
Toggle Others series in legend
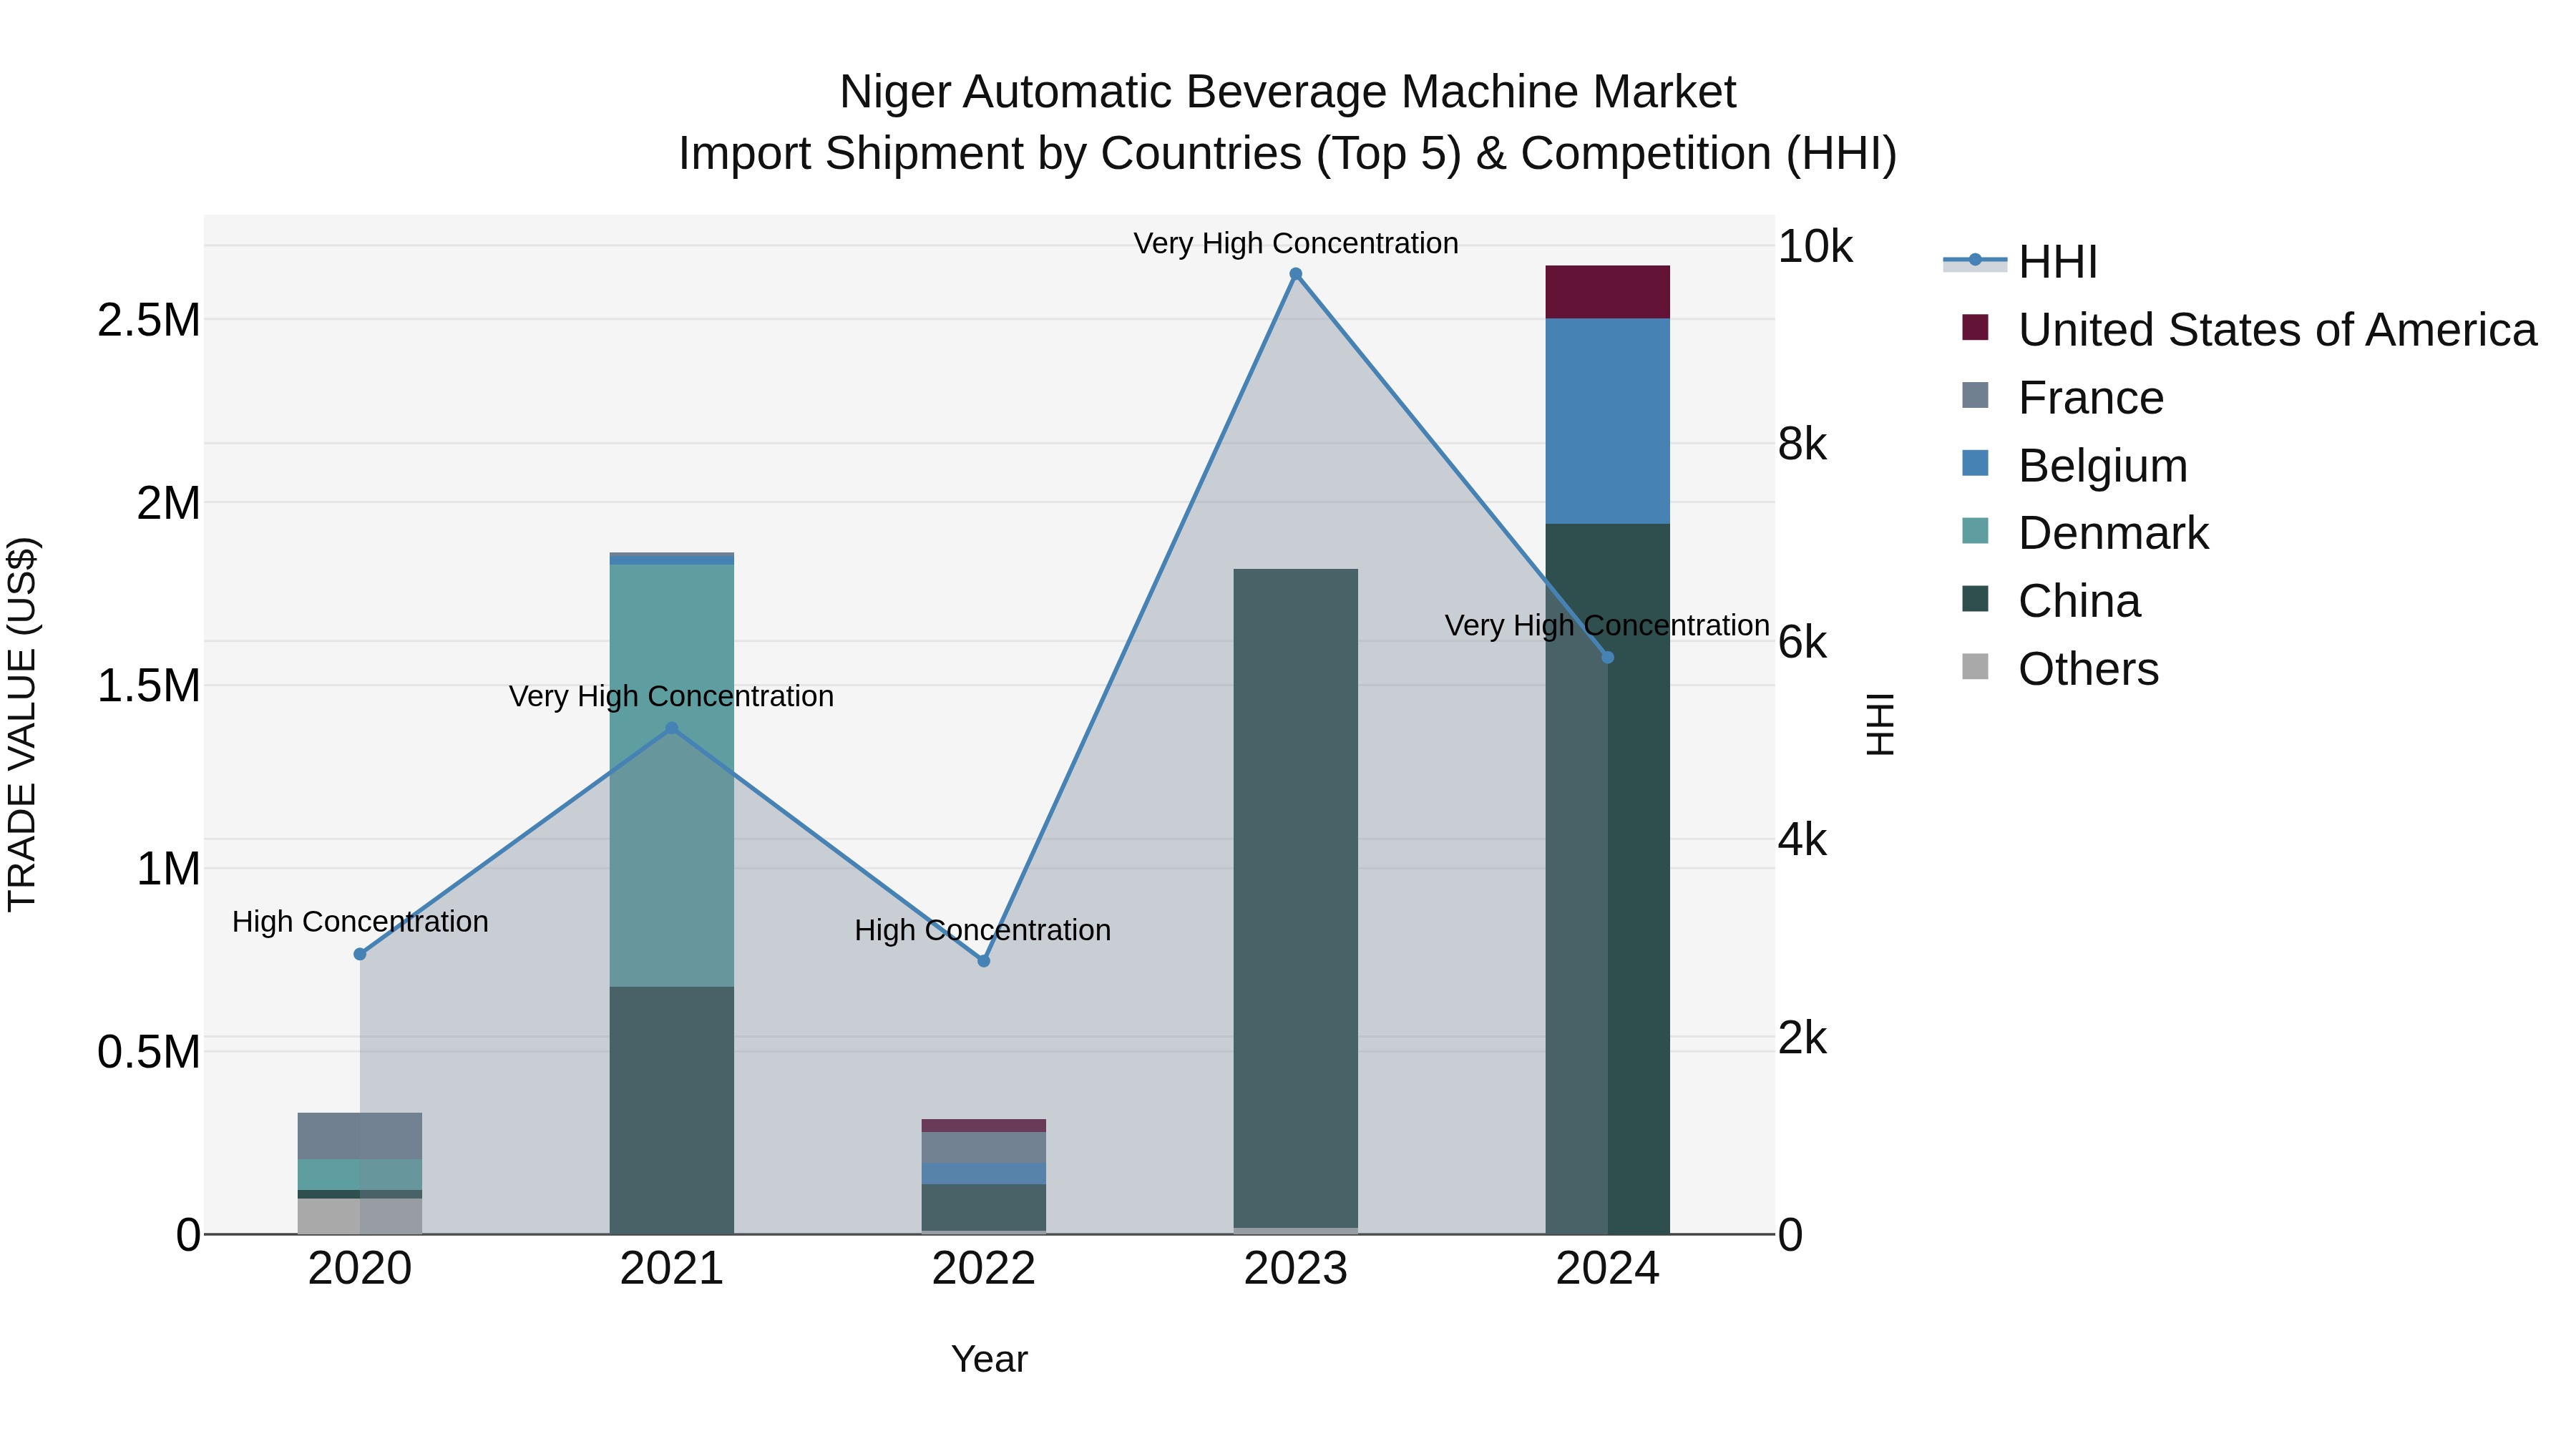pyautogui.click(x=2060, y=669)
